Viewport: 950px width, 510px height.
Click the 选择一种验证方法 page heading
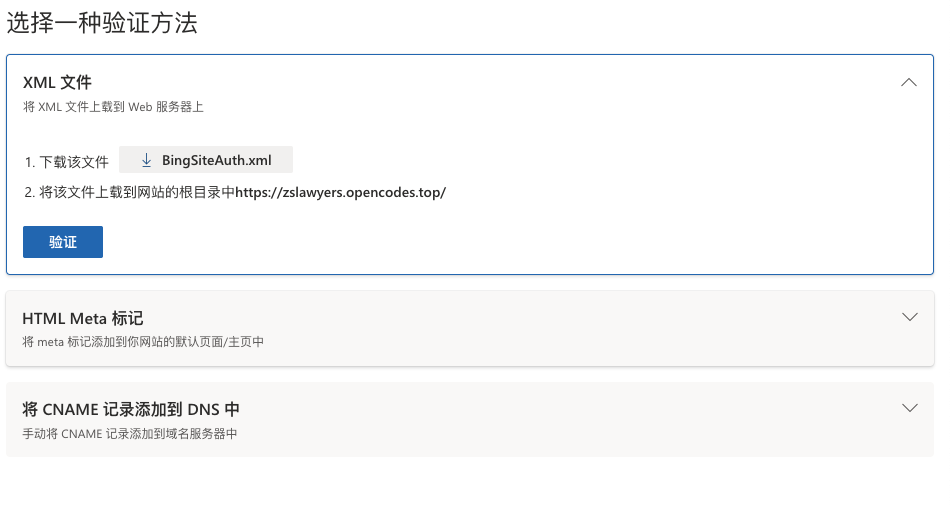102,24
